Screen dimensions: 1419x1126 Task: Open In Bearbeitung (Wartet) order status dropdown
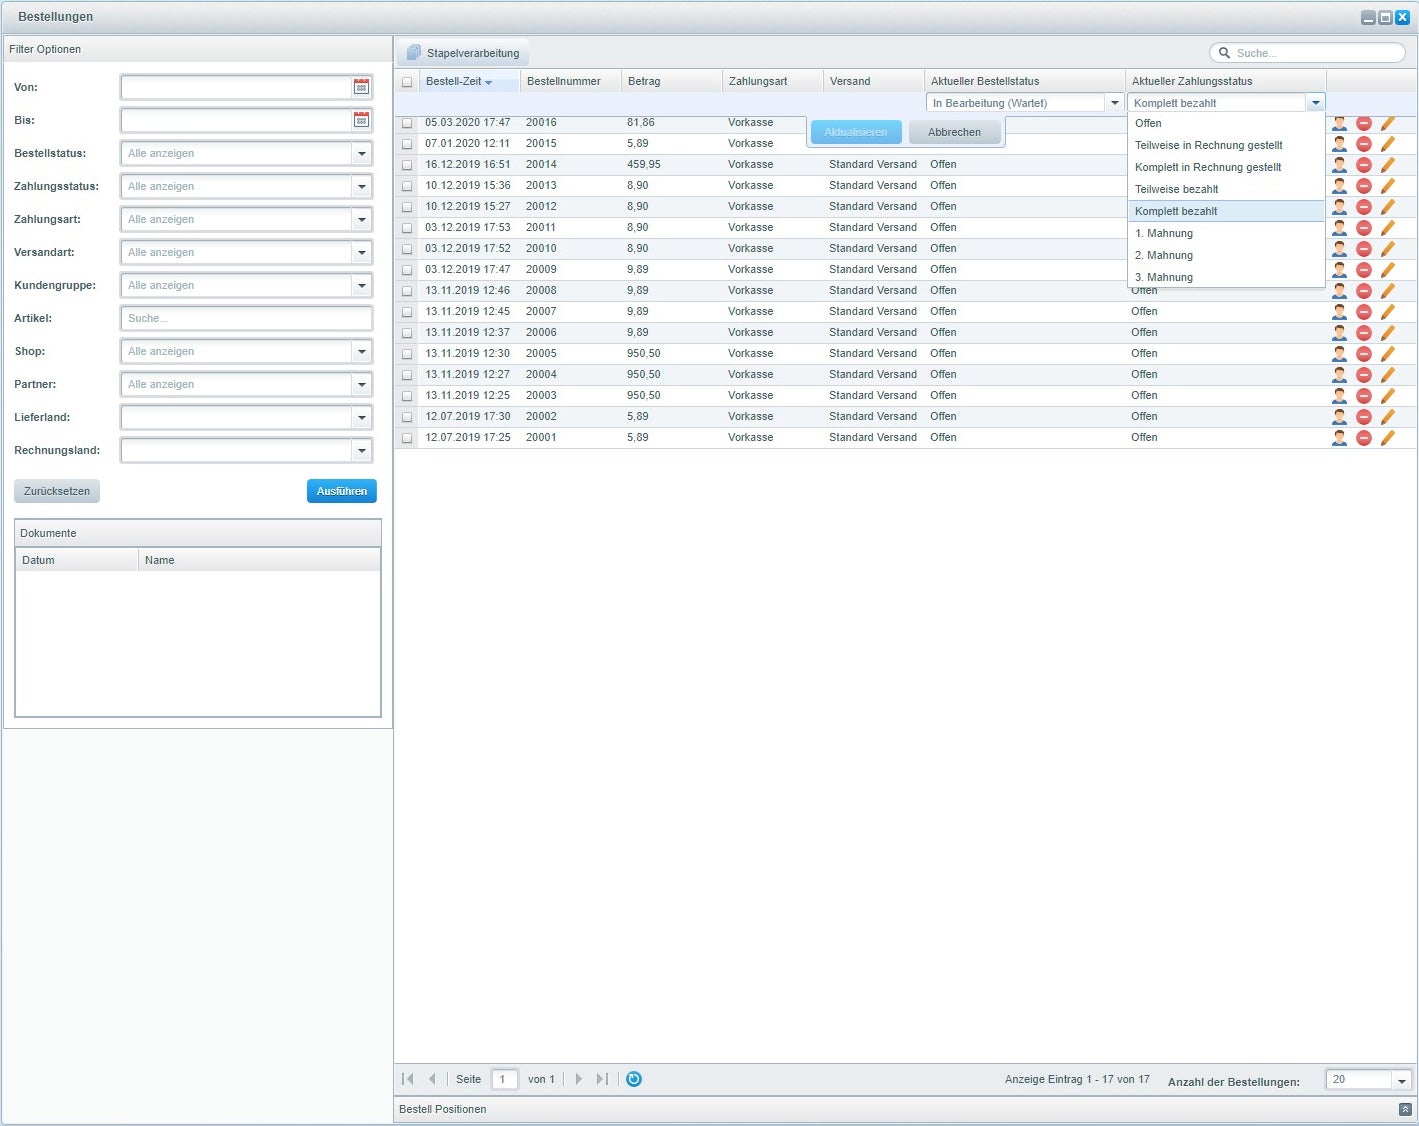pyautogui.click(x=1115, y=103)
